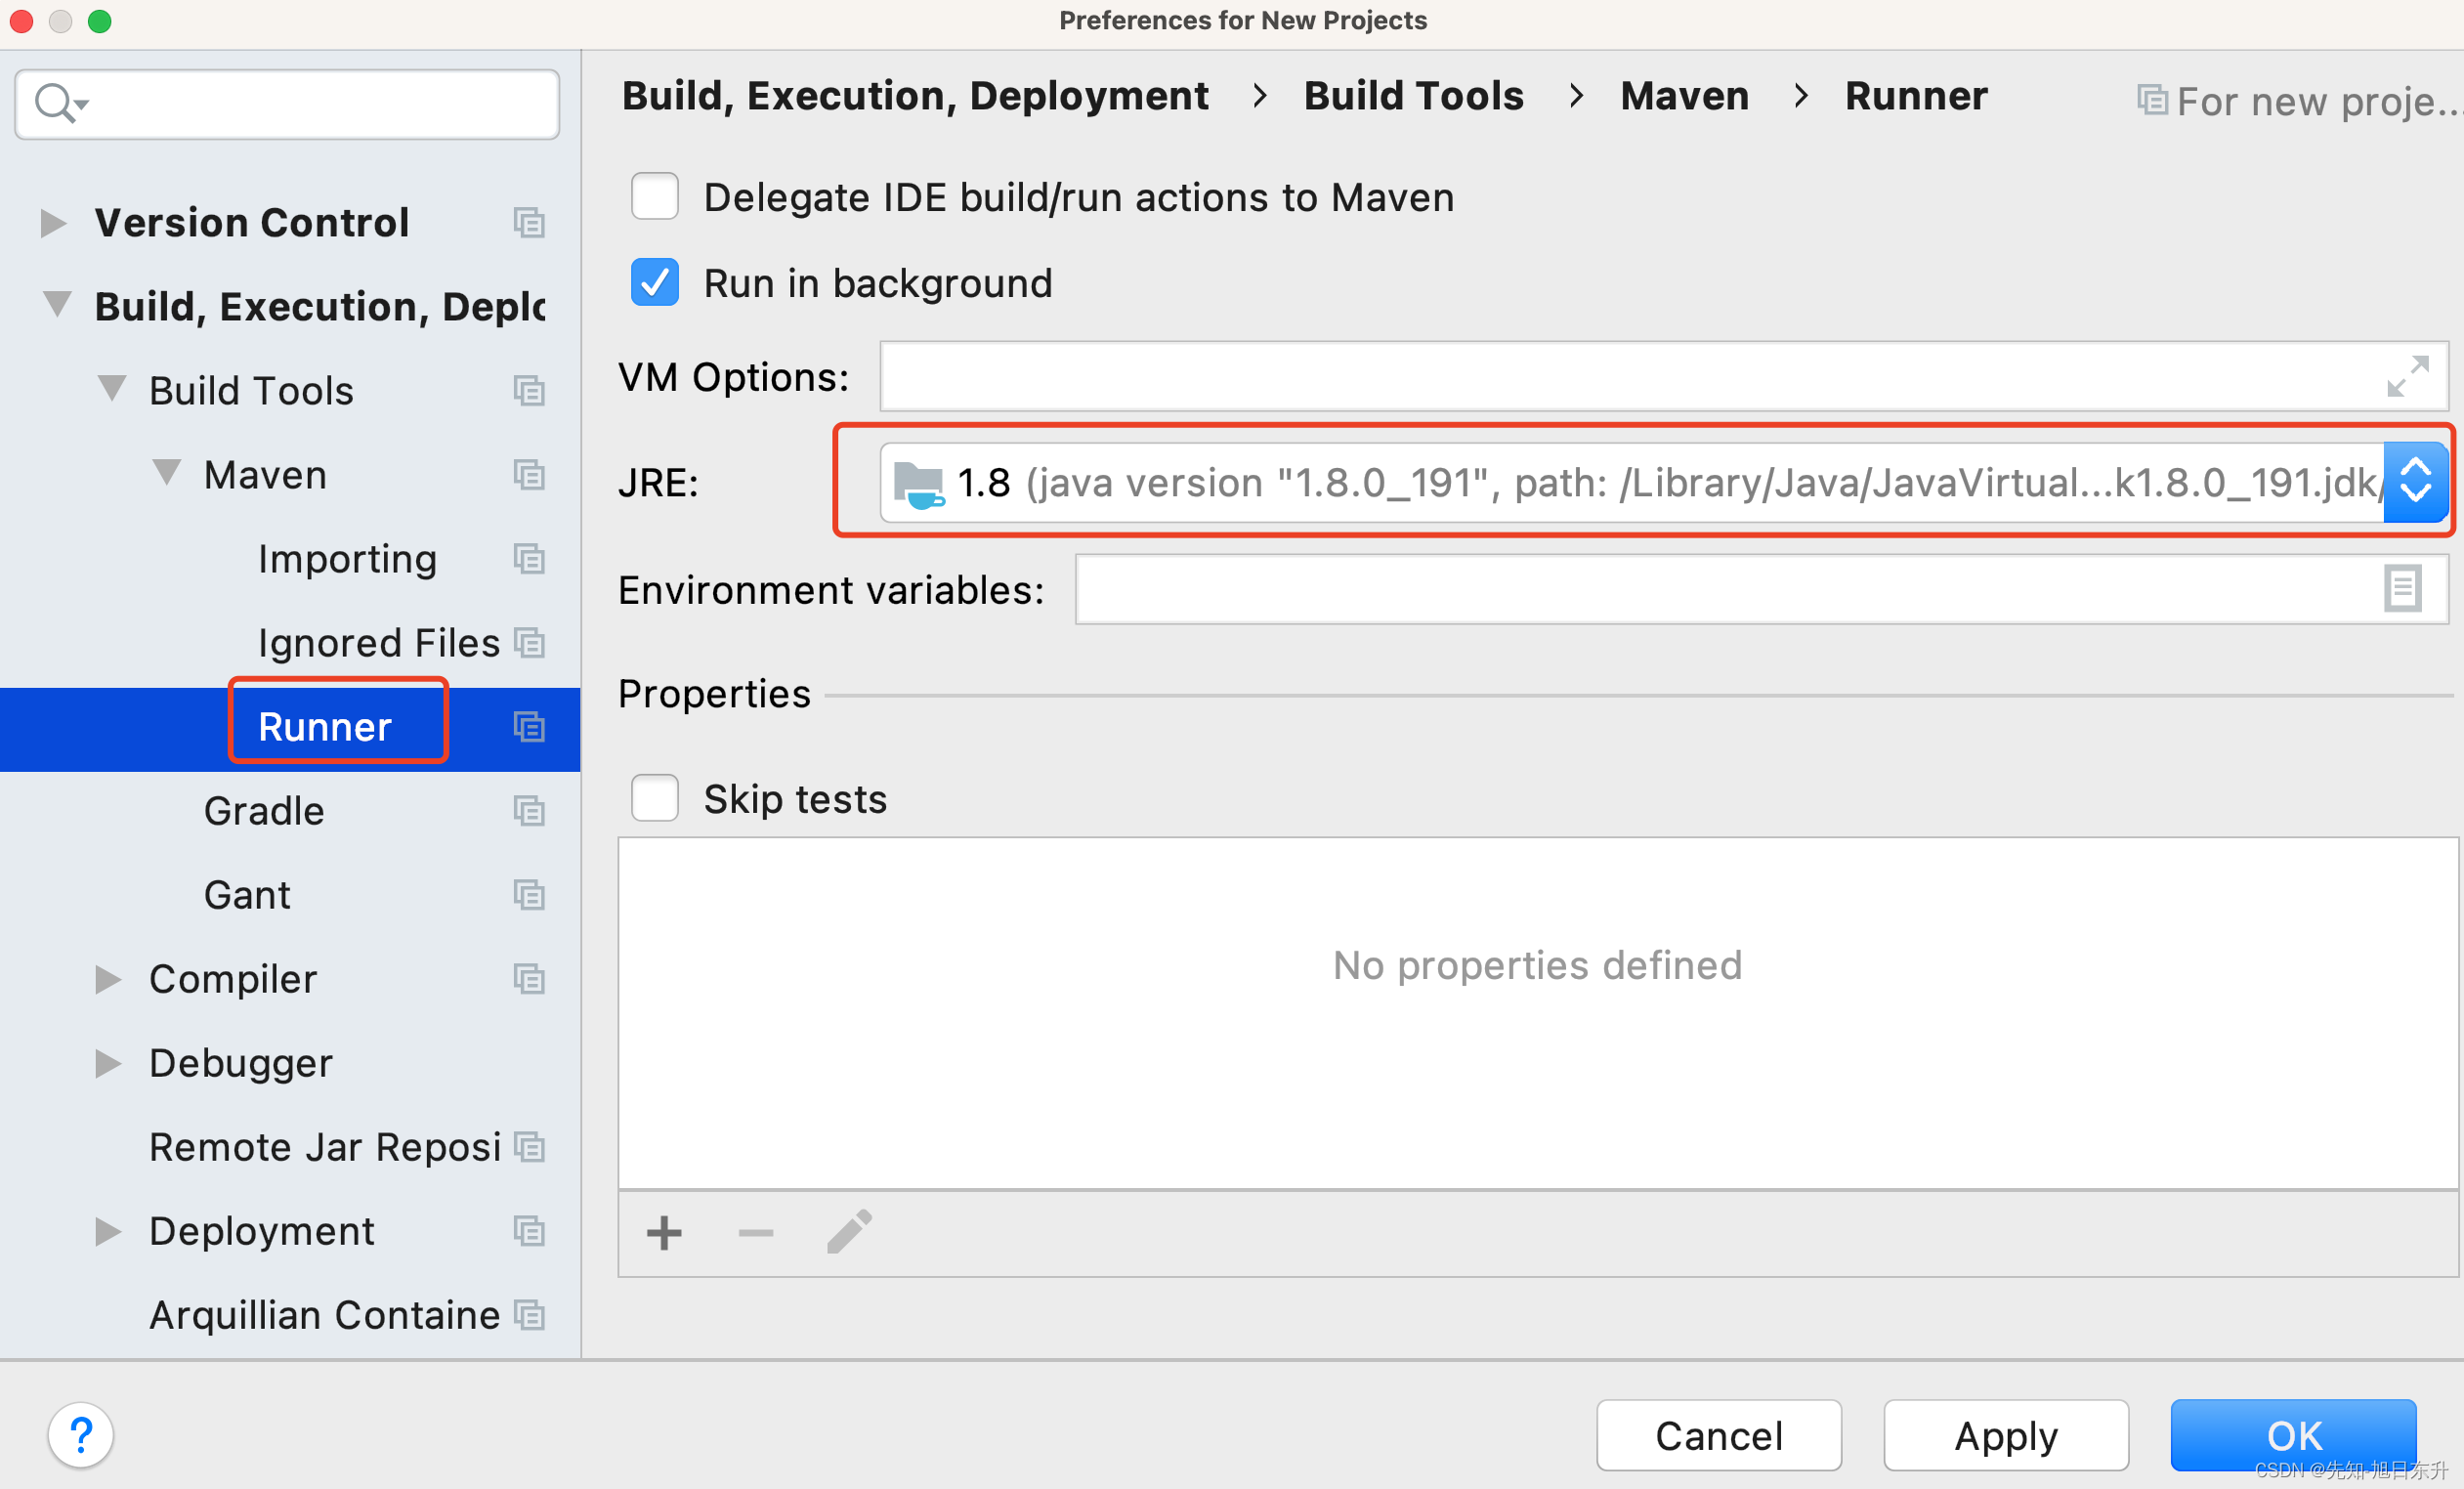Select the Runner settings page
Image resolution: width=2464 pixels, height=1489 pixels.
click(x=324, y=726)
